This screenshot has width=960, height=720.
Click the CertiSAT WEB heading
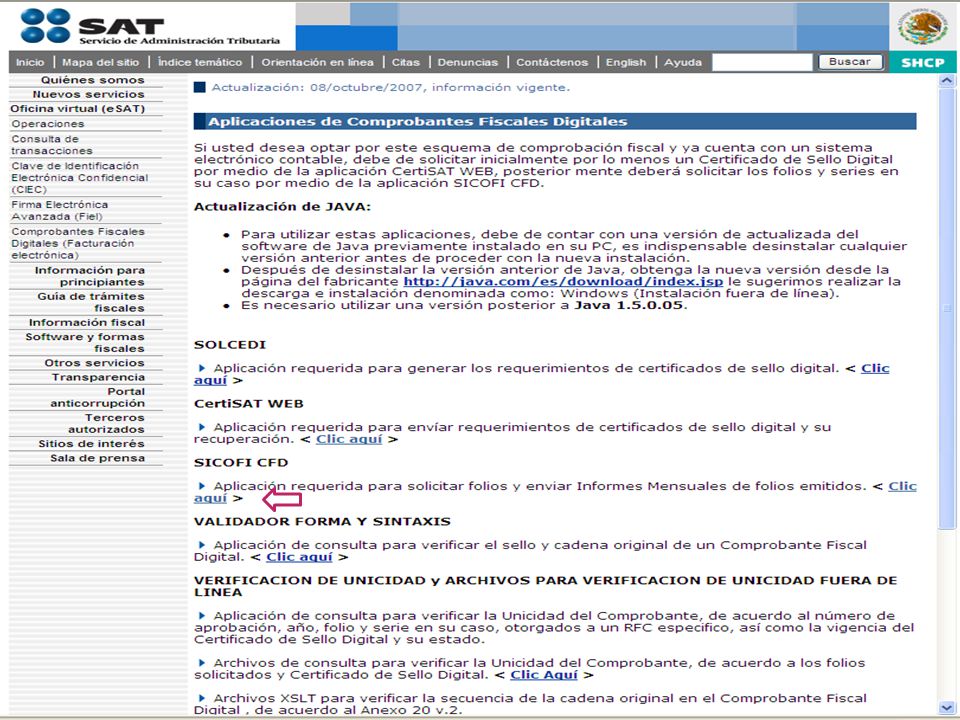point(249,403)
